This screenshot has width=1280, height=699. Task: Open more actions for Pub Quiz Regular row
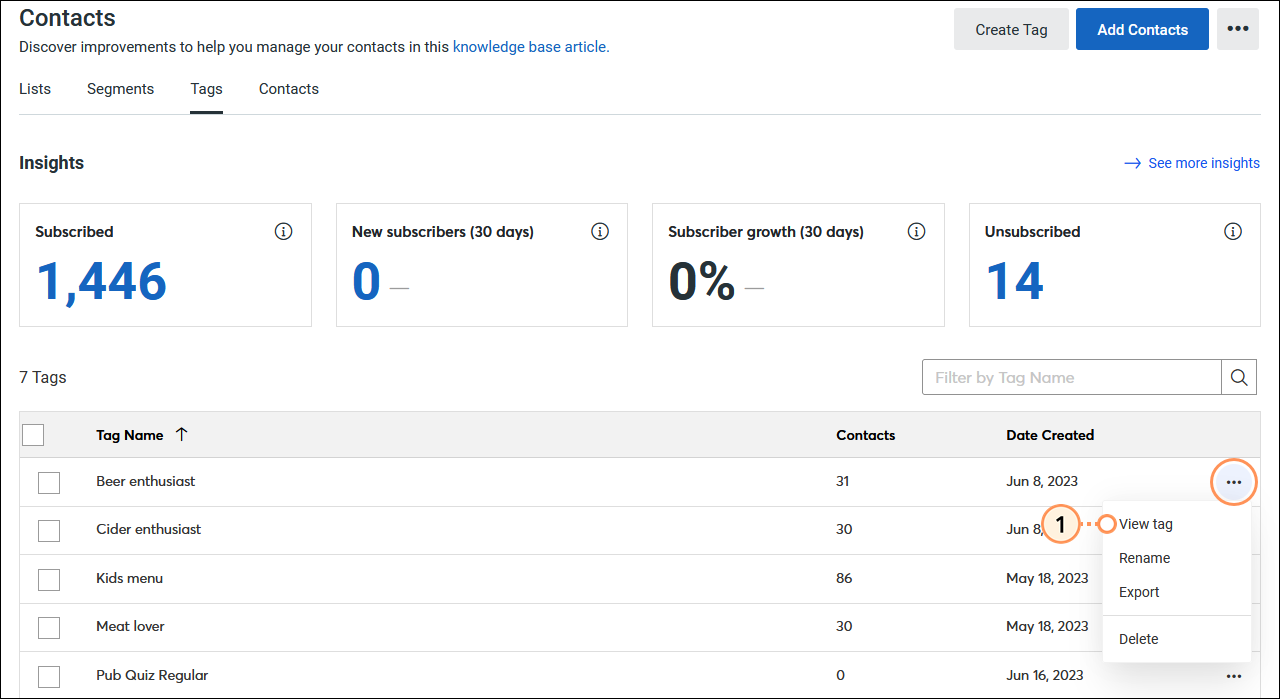[1234, 676]
